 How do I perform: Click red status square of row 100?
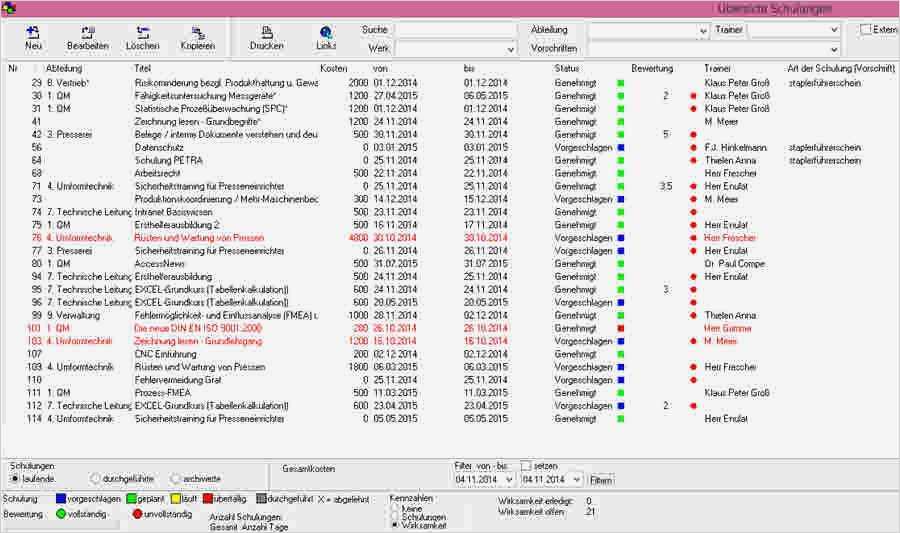pyautogui.click(x=620, y=328)
